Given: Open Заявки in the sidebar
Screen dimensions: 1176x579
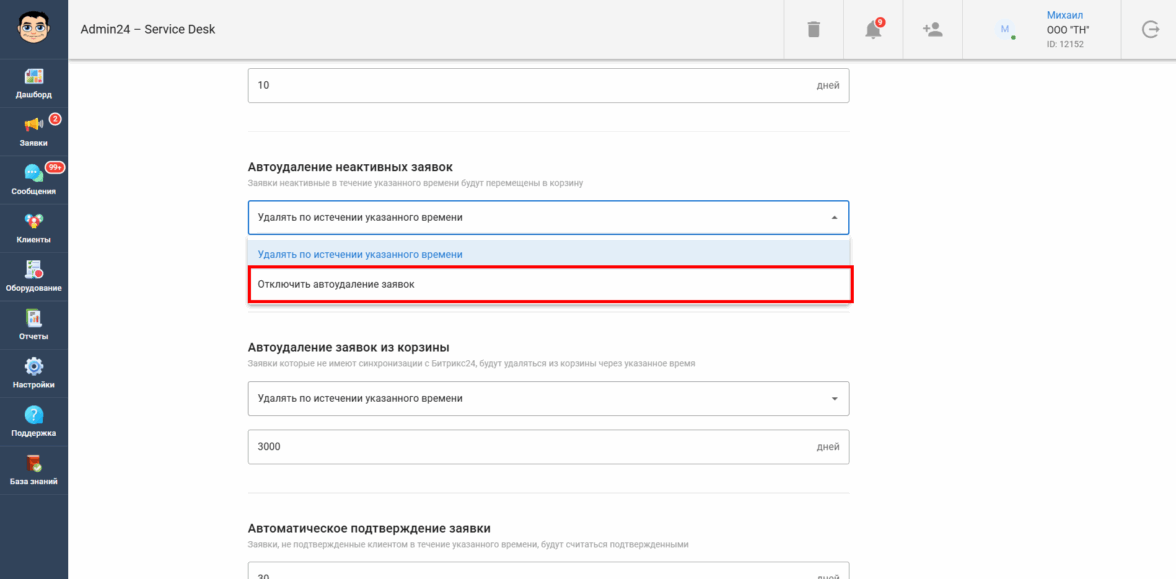Looking at the screenshot, I should pyautogui.click(x=34, y=126).
